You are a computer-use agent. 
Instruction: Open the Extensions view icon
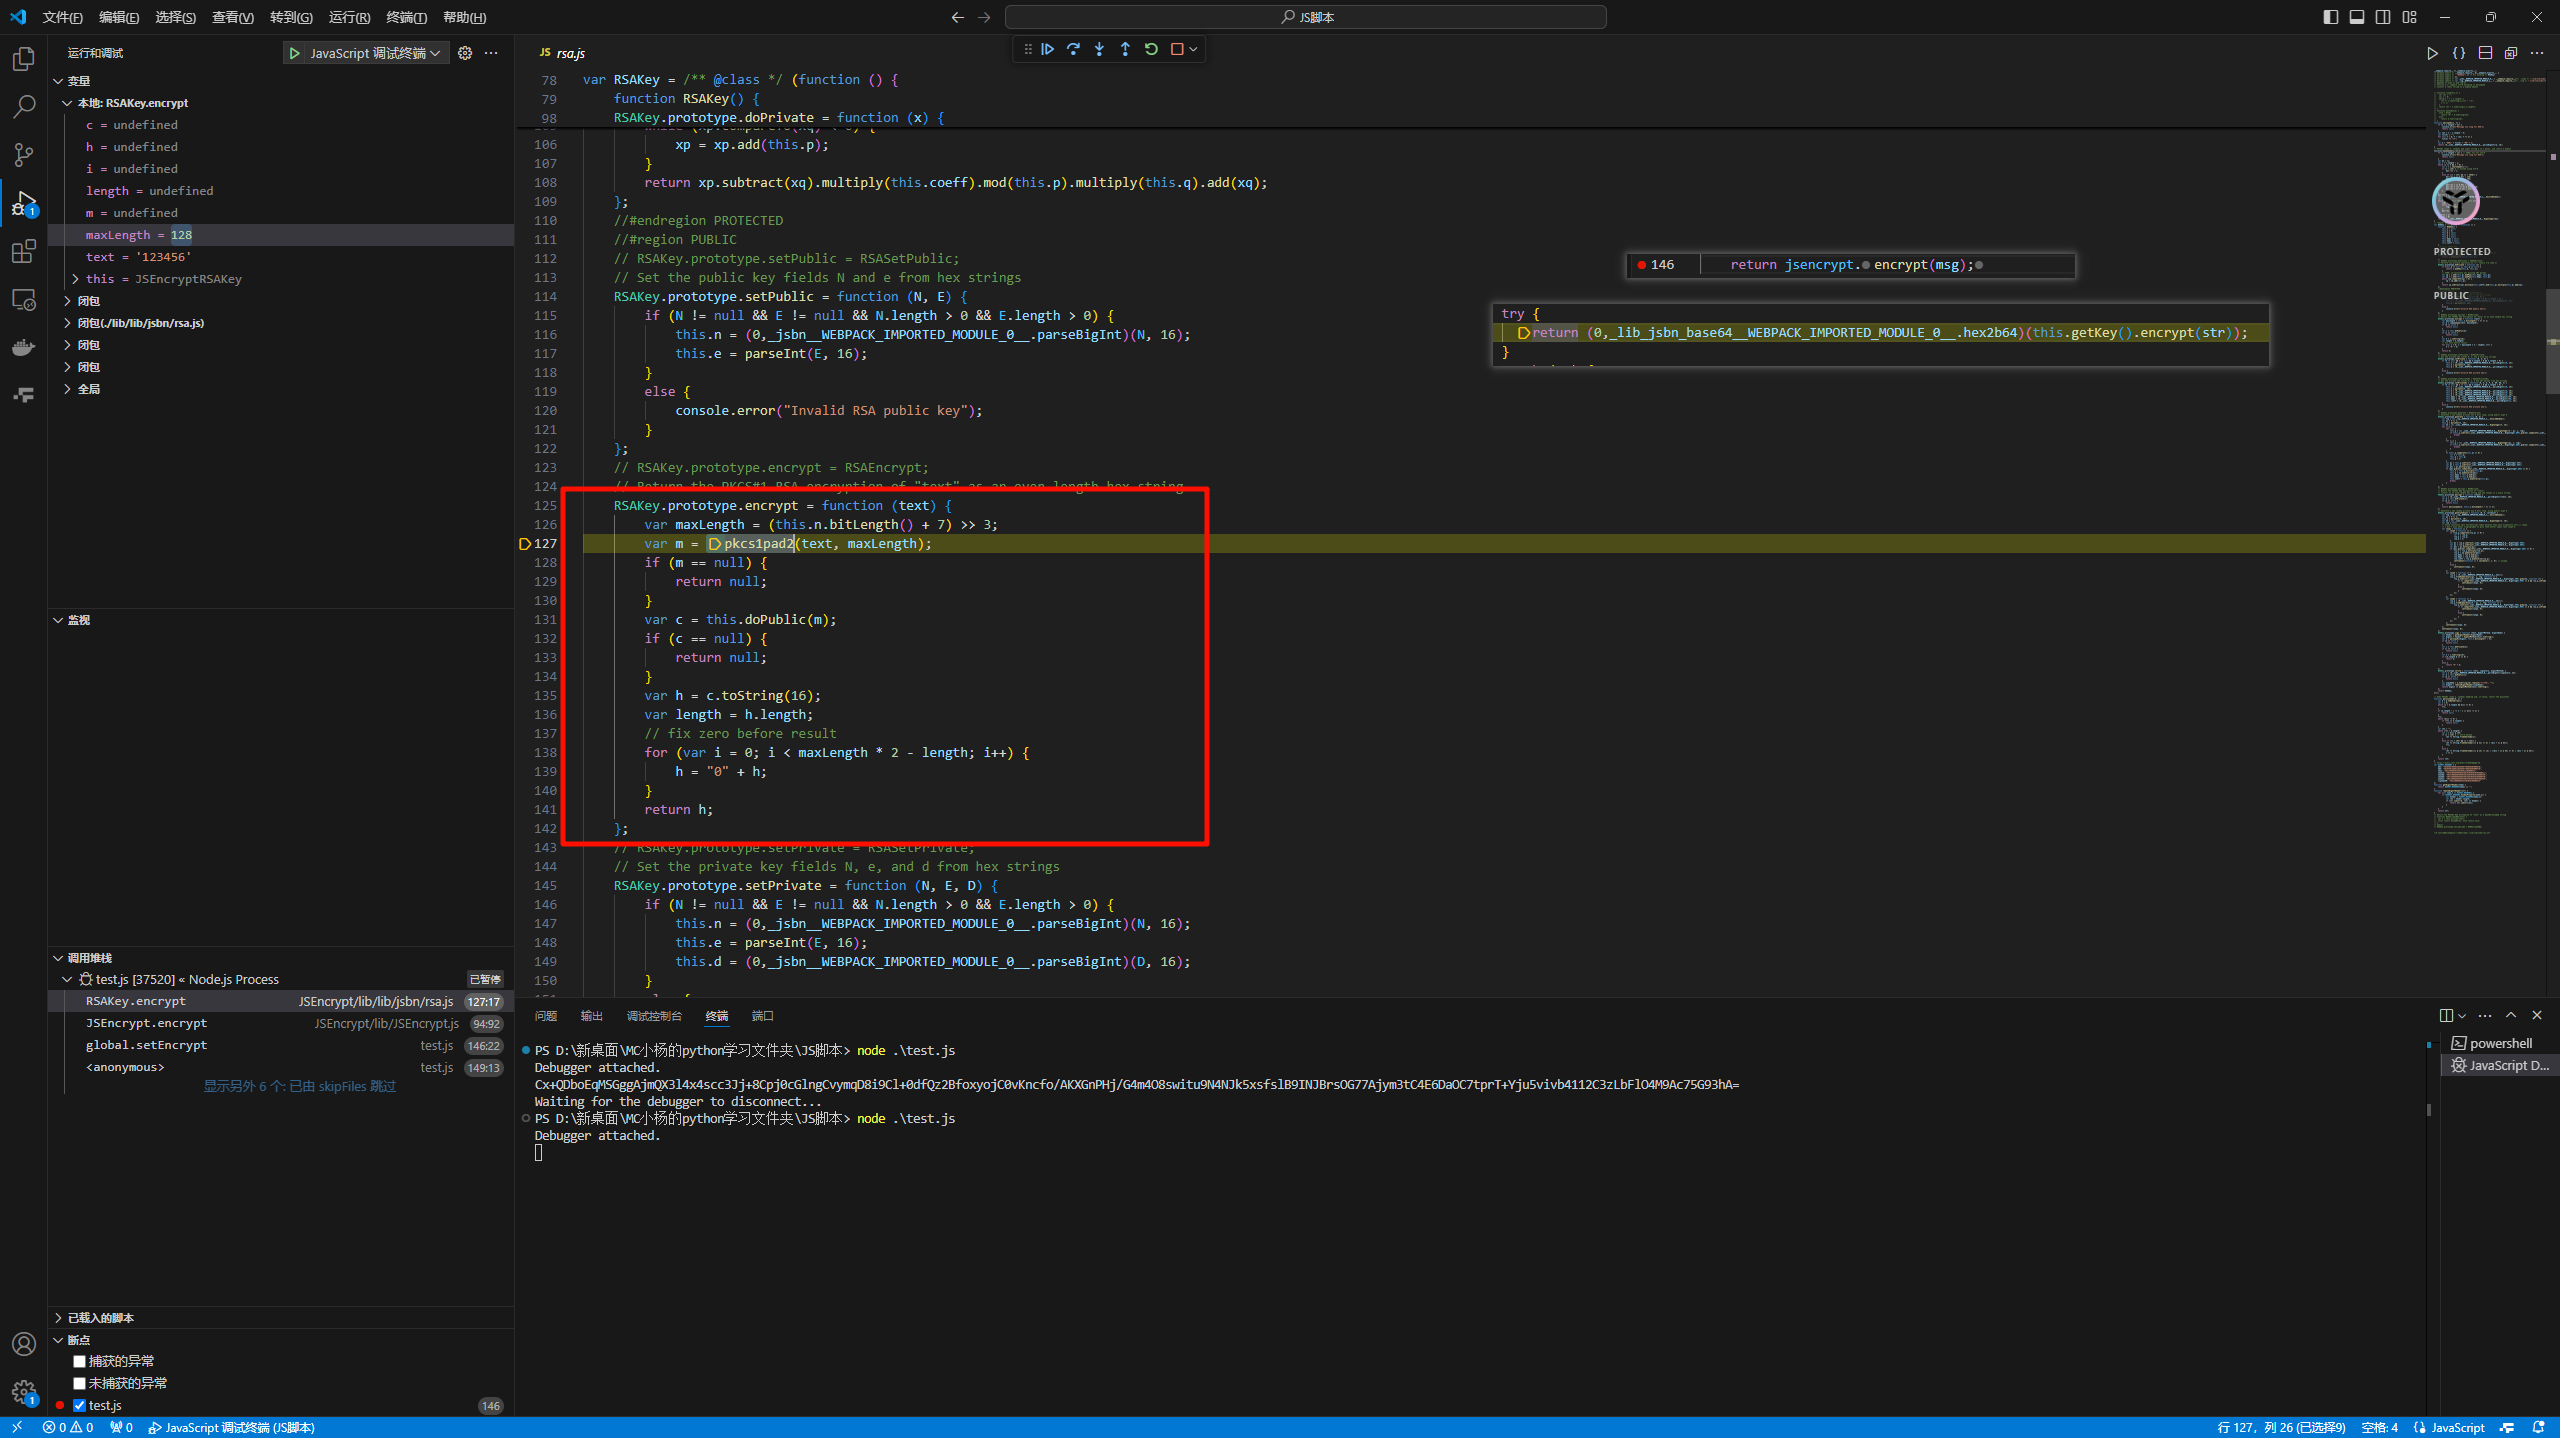(24, 251)
